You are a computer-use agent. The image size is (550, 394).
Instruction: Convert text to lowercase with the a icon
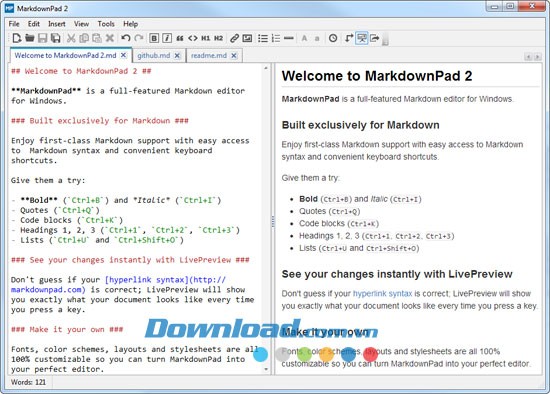[317, 38]
